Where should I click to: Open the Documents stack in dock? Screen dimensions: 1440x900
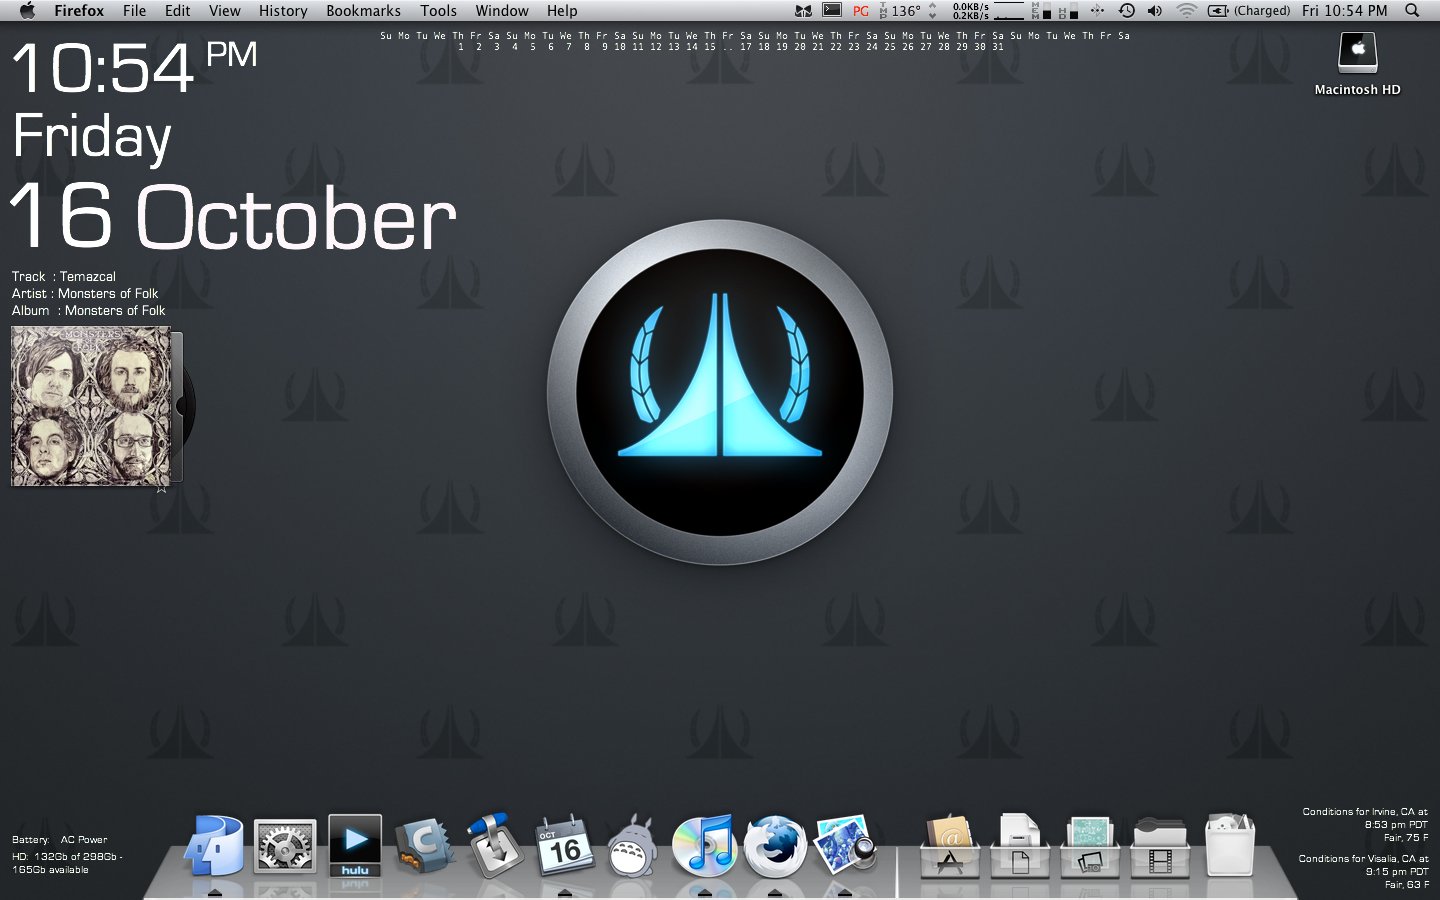[1020, 846]
